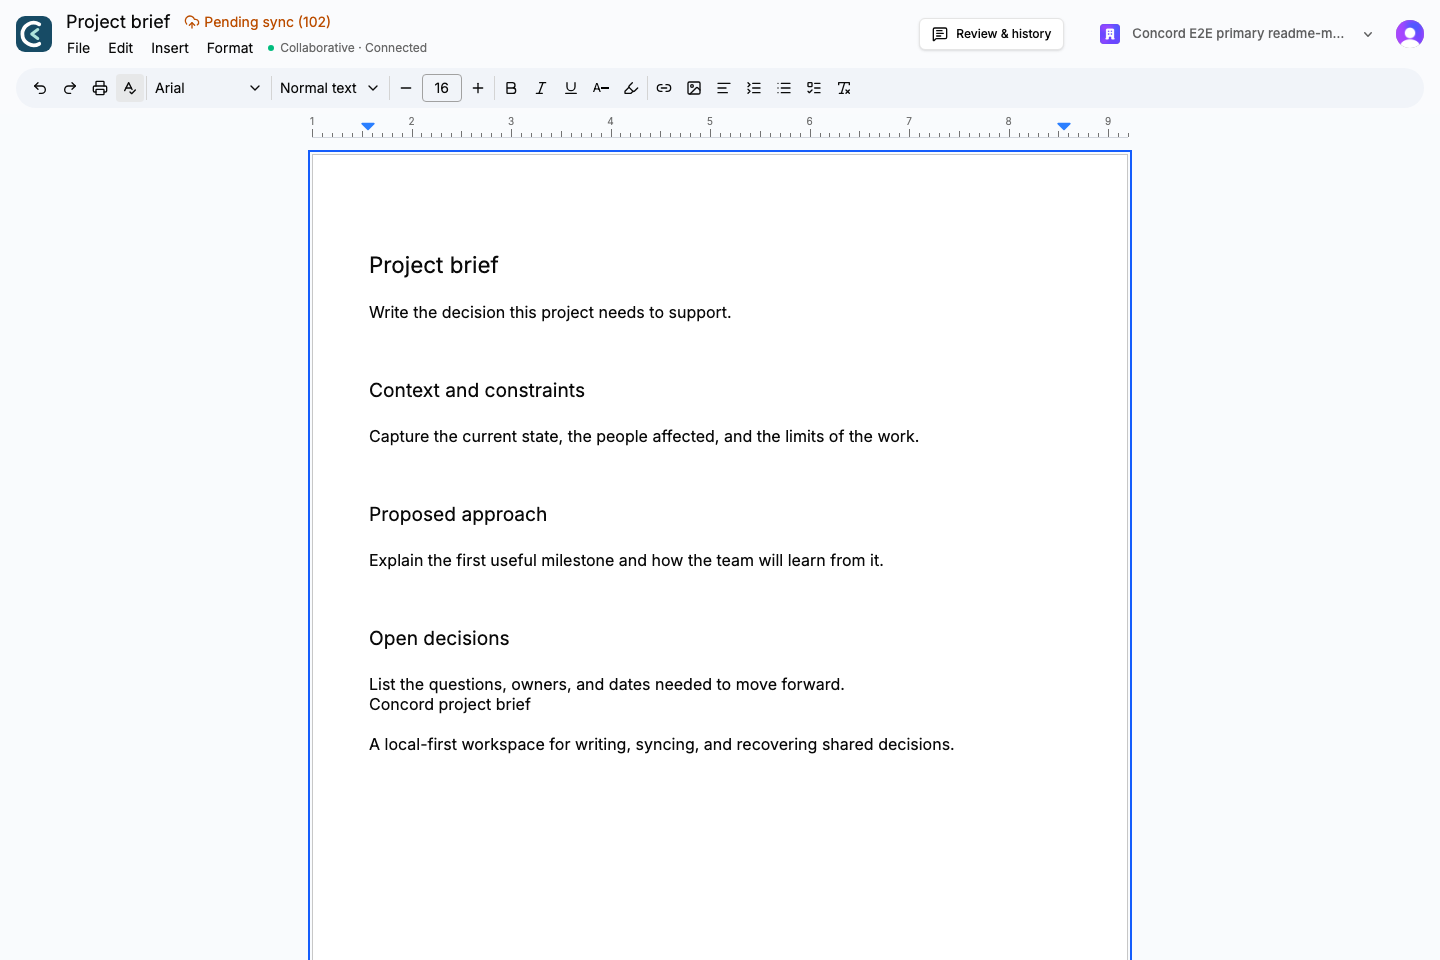Click the Concord app logo
Viewport: 1440px width, 960px height.
click(34, 34)
